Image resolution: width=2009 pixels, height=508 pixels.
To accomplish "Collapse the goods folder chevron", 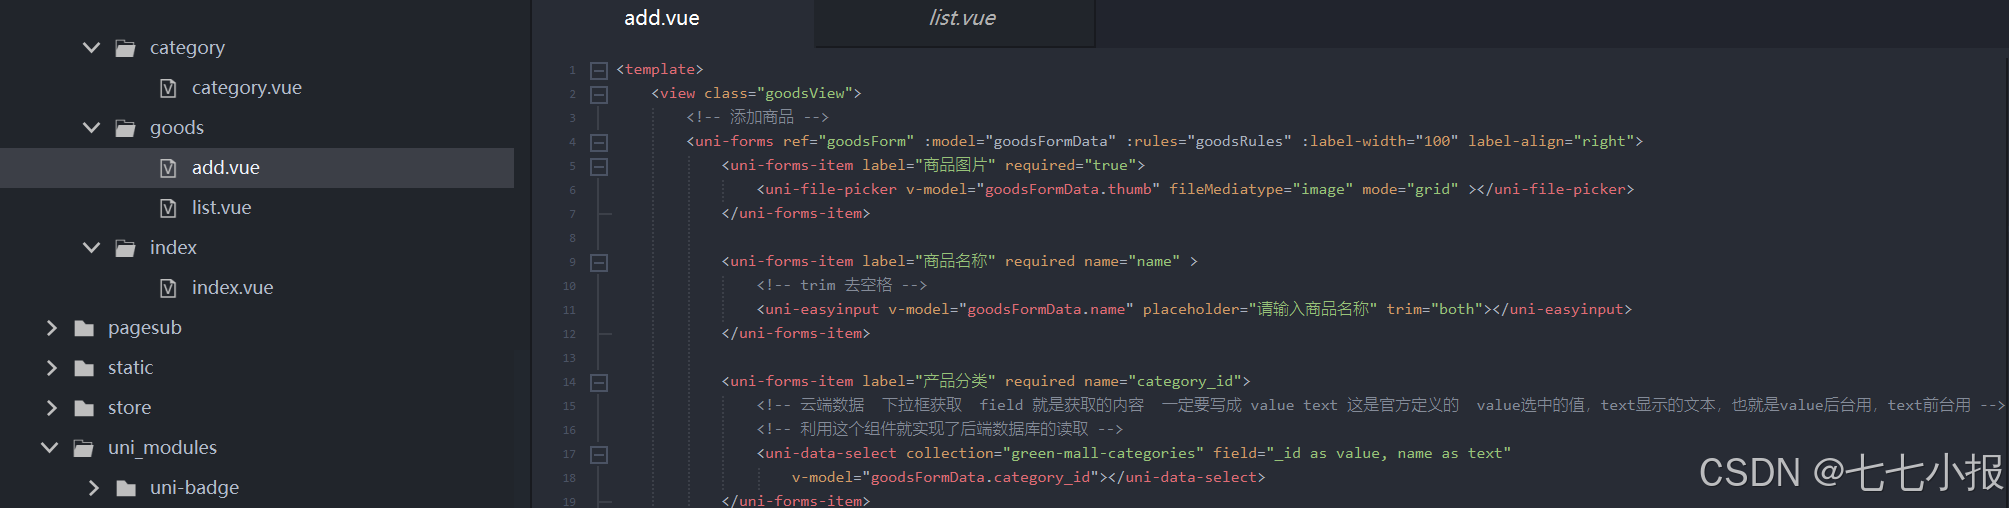I will coord(91,127).
